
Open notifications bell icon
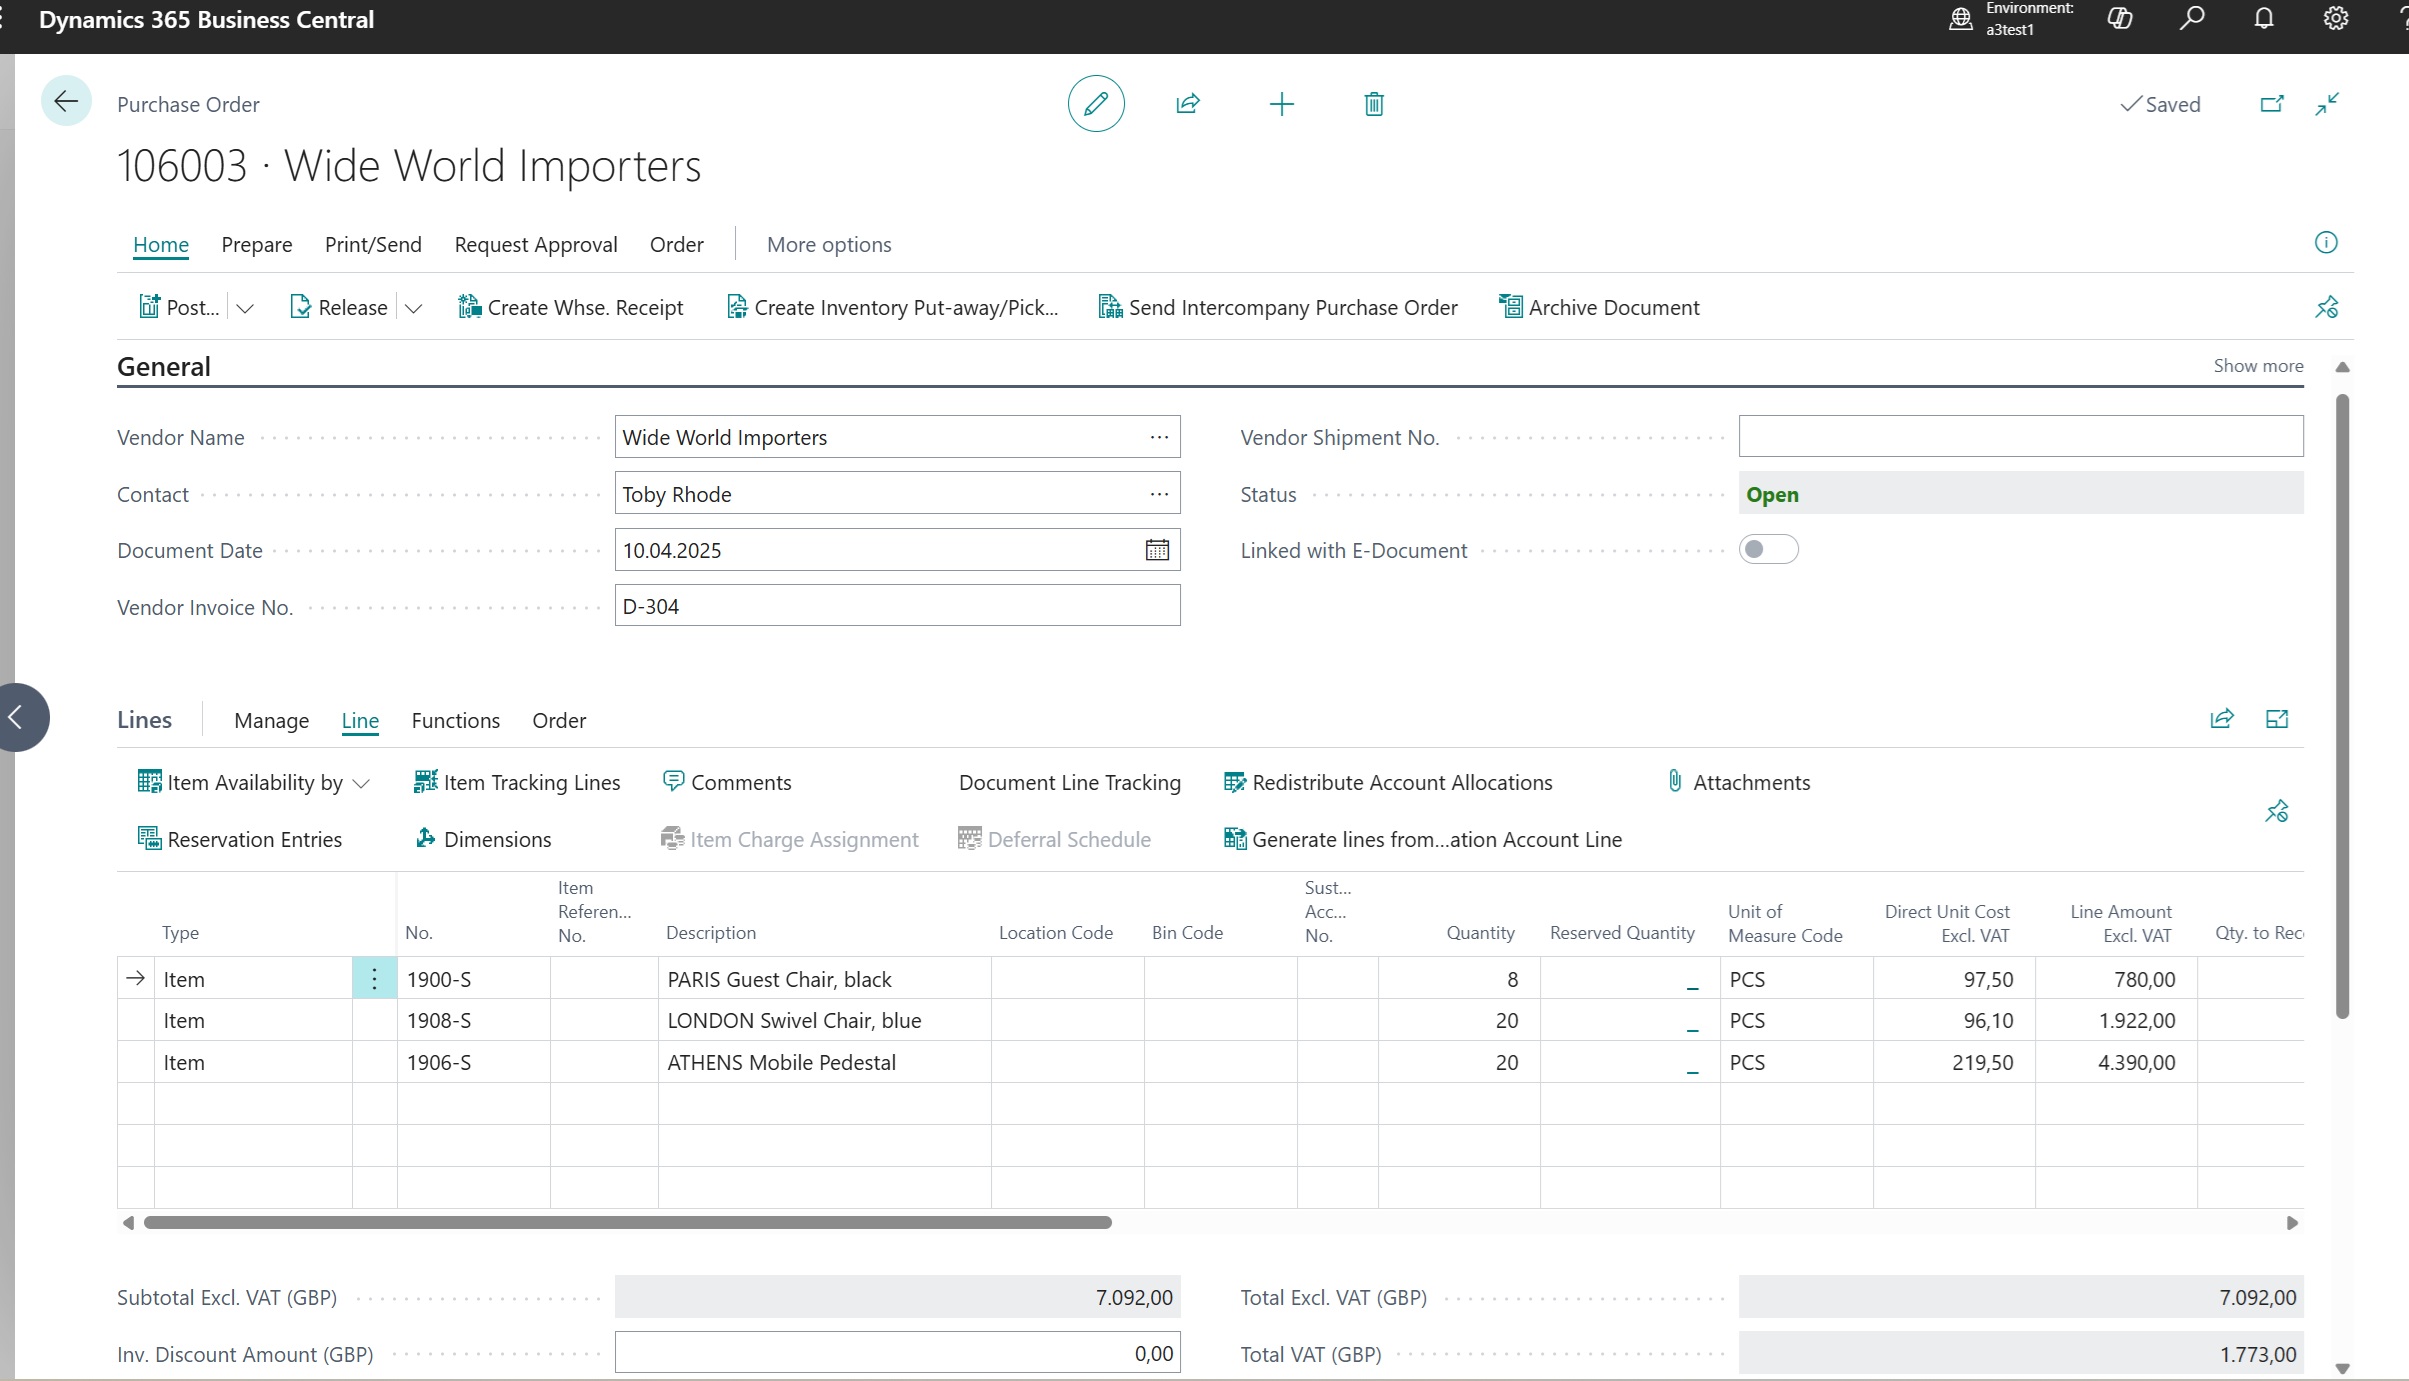pos(2264,18)
